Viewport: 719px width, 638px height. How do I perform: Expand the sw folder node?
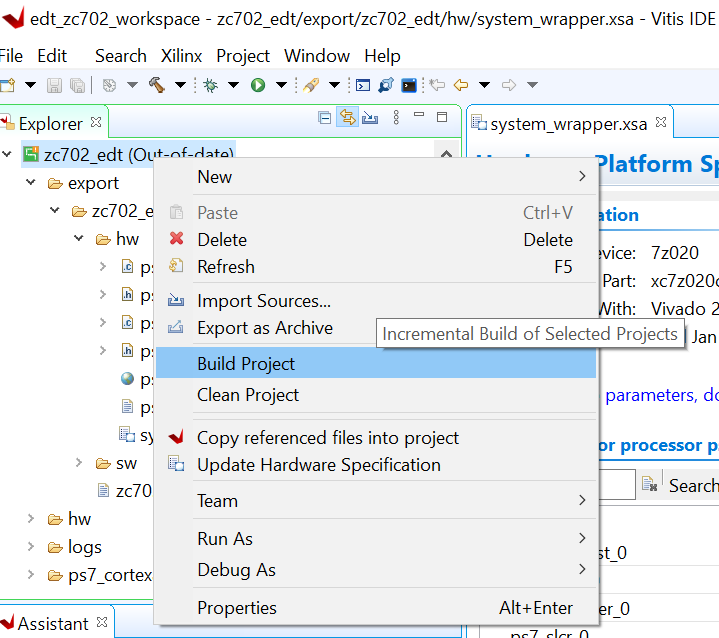coord(80,463)
